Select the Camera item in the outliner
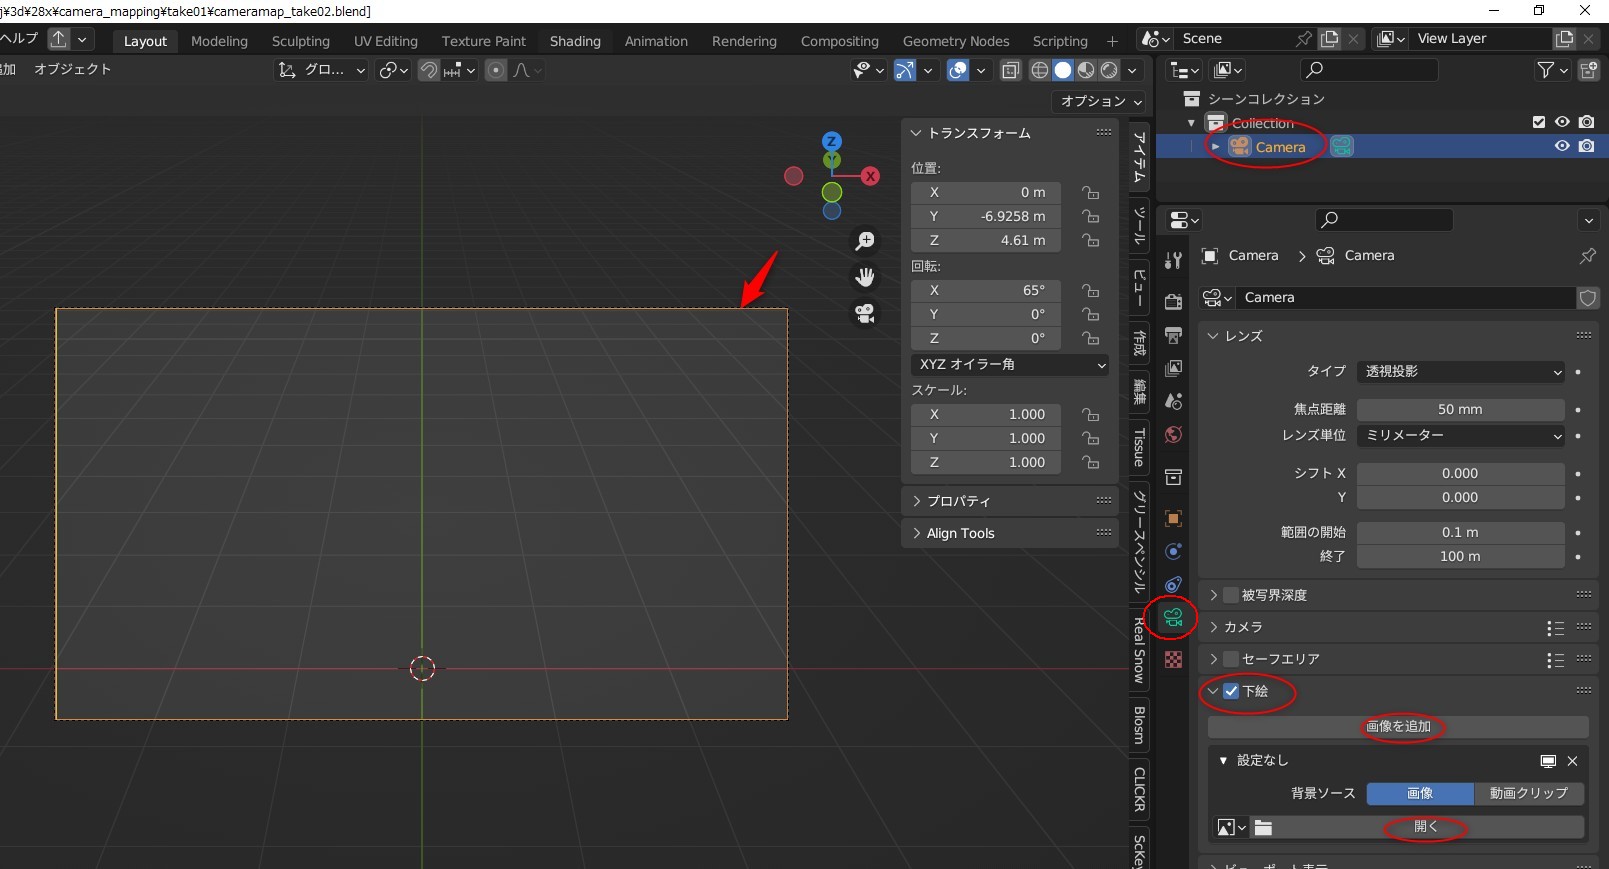Screen dimensions: 1609x869 point(1280,147)
